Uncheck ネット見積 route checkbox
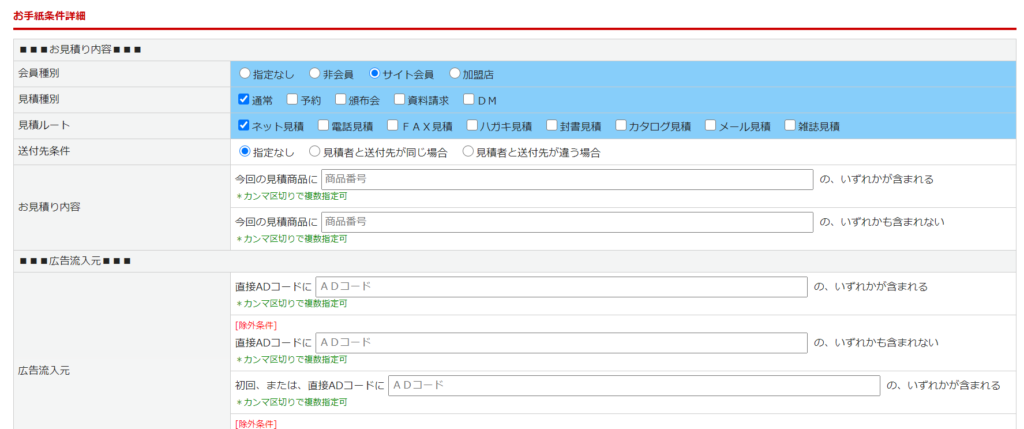This screenshot has width=1024, height=429. tap(244, 126)
